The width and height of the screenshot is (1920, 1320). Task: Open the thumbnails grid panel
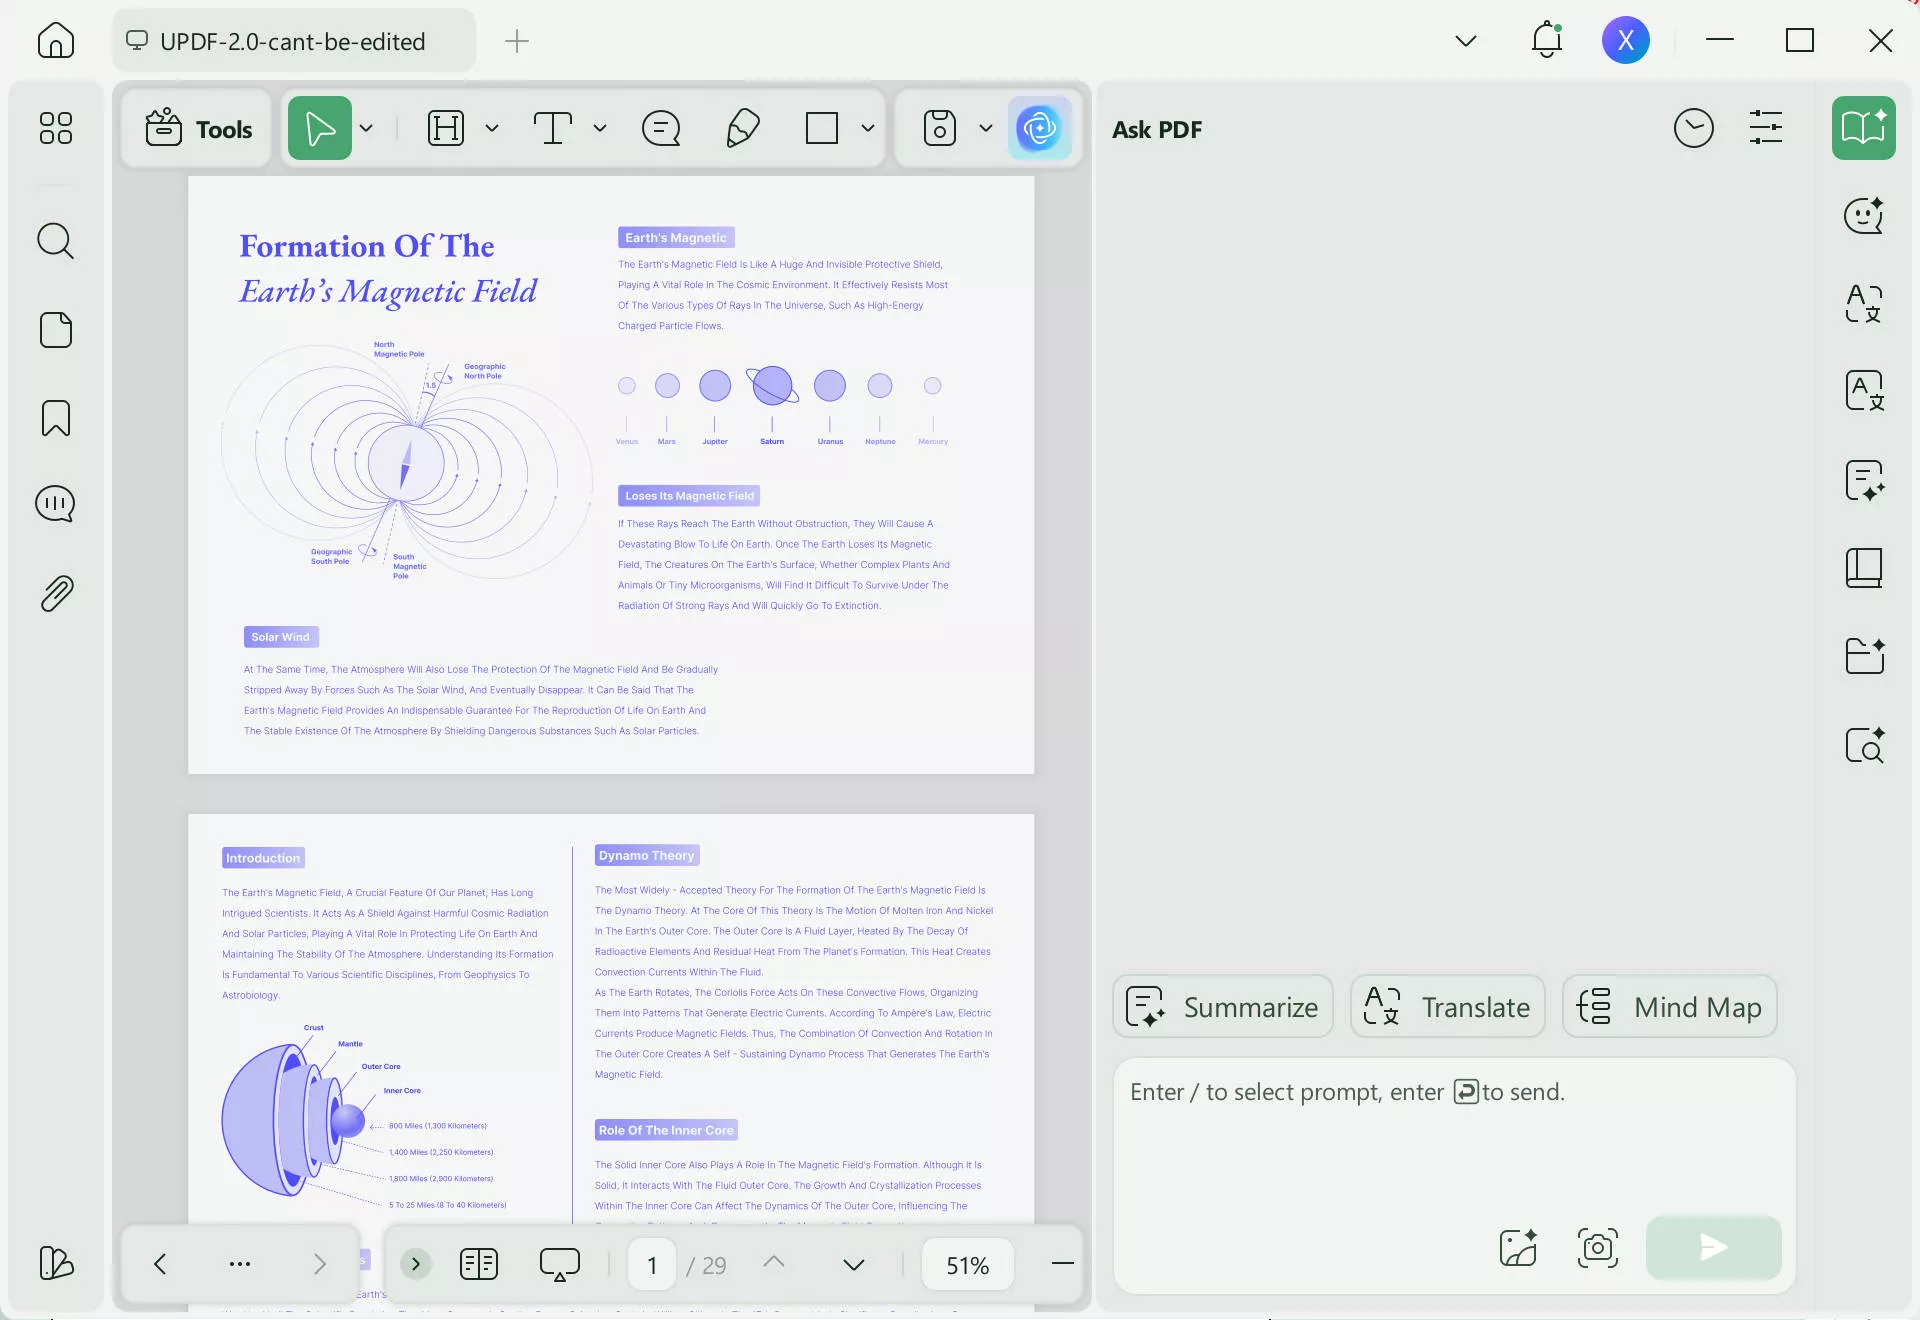[x=56, y=128]
